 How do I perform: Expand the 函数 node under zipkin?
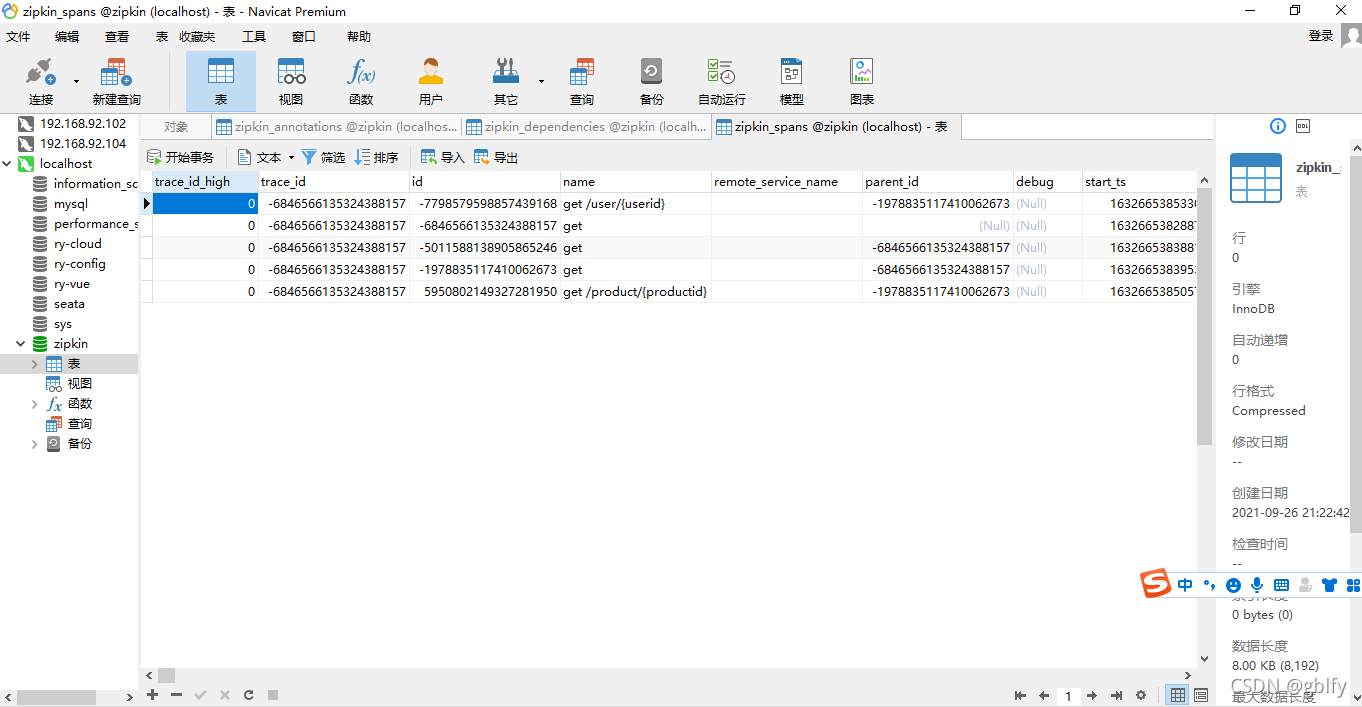[x=35, y=404]
